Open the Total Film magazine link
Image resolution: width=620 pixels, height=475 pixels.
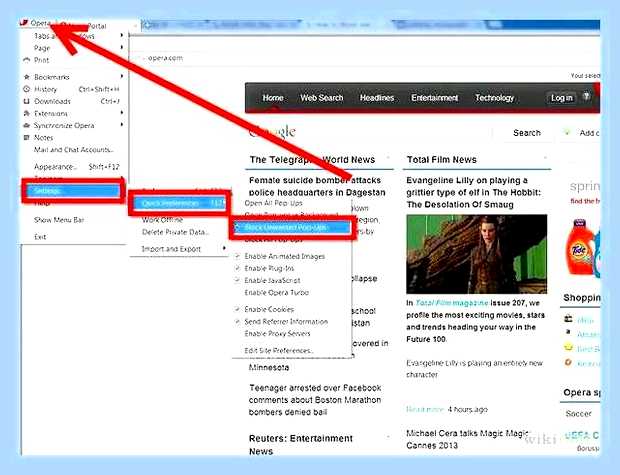point(452,303)
